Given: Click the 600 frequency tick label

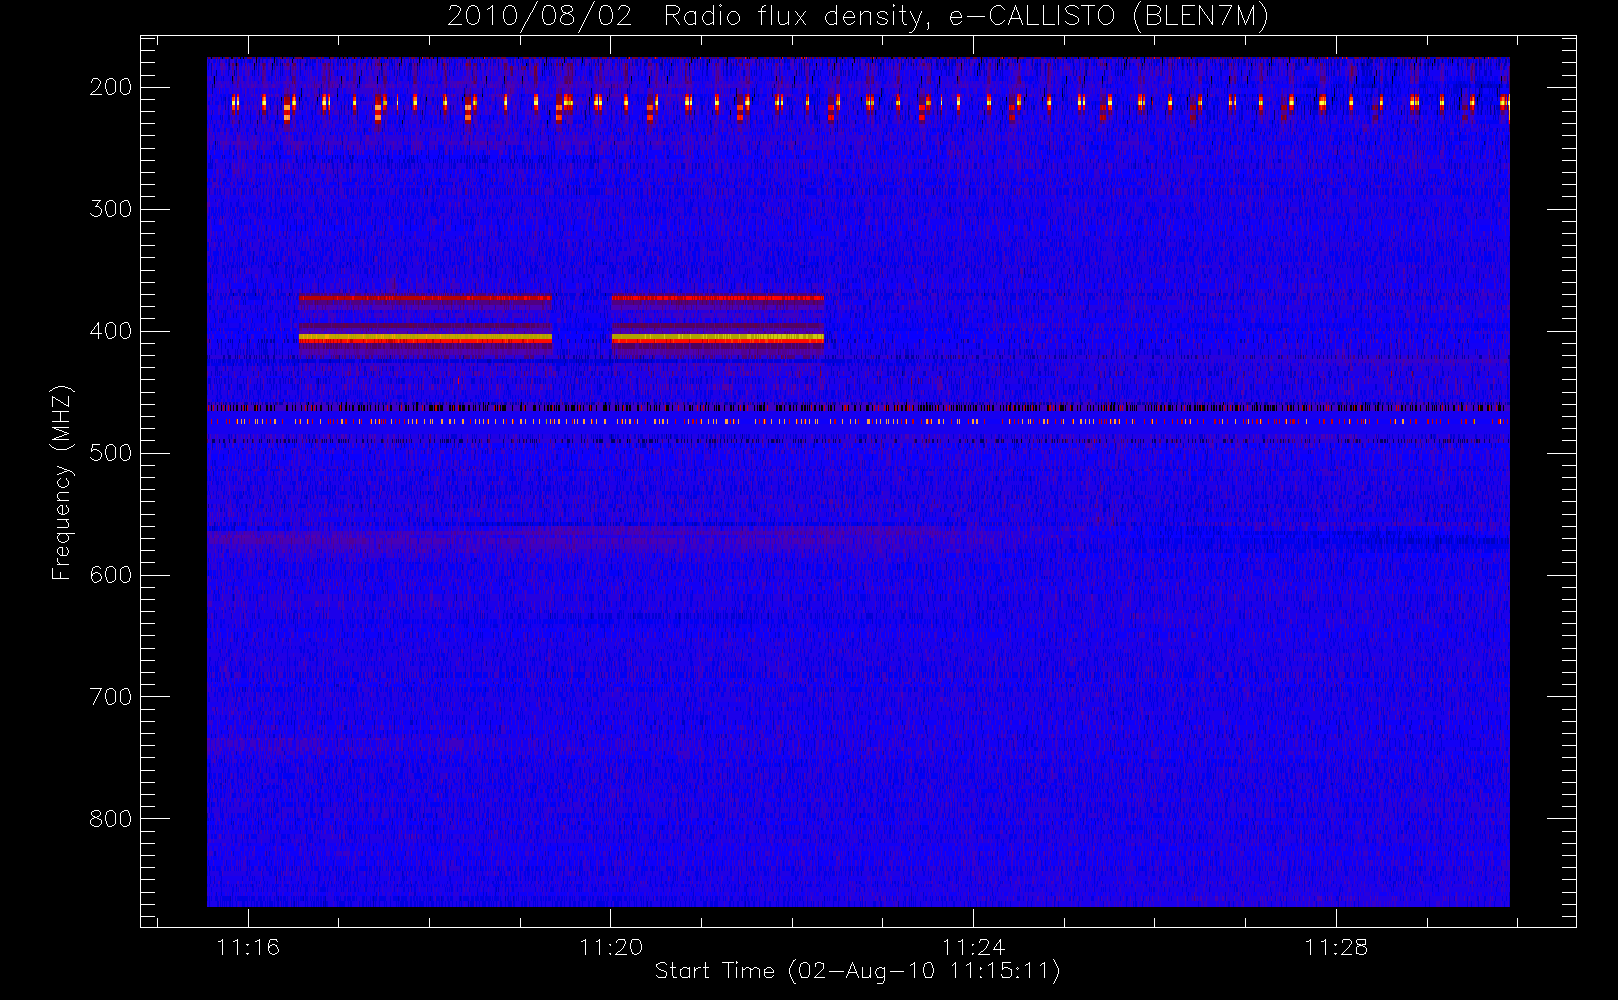Looking at the screenshot, I should [111, 575].
